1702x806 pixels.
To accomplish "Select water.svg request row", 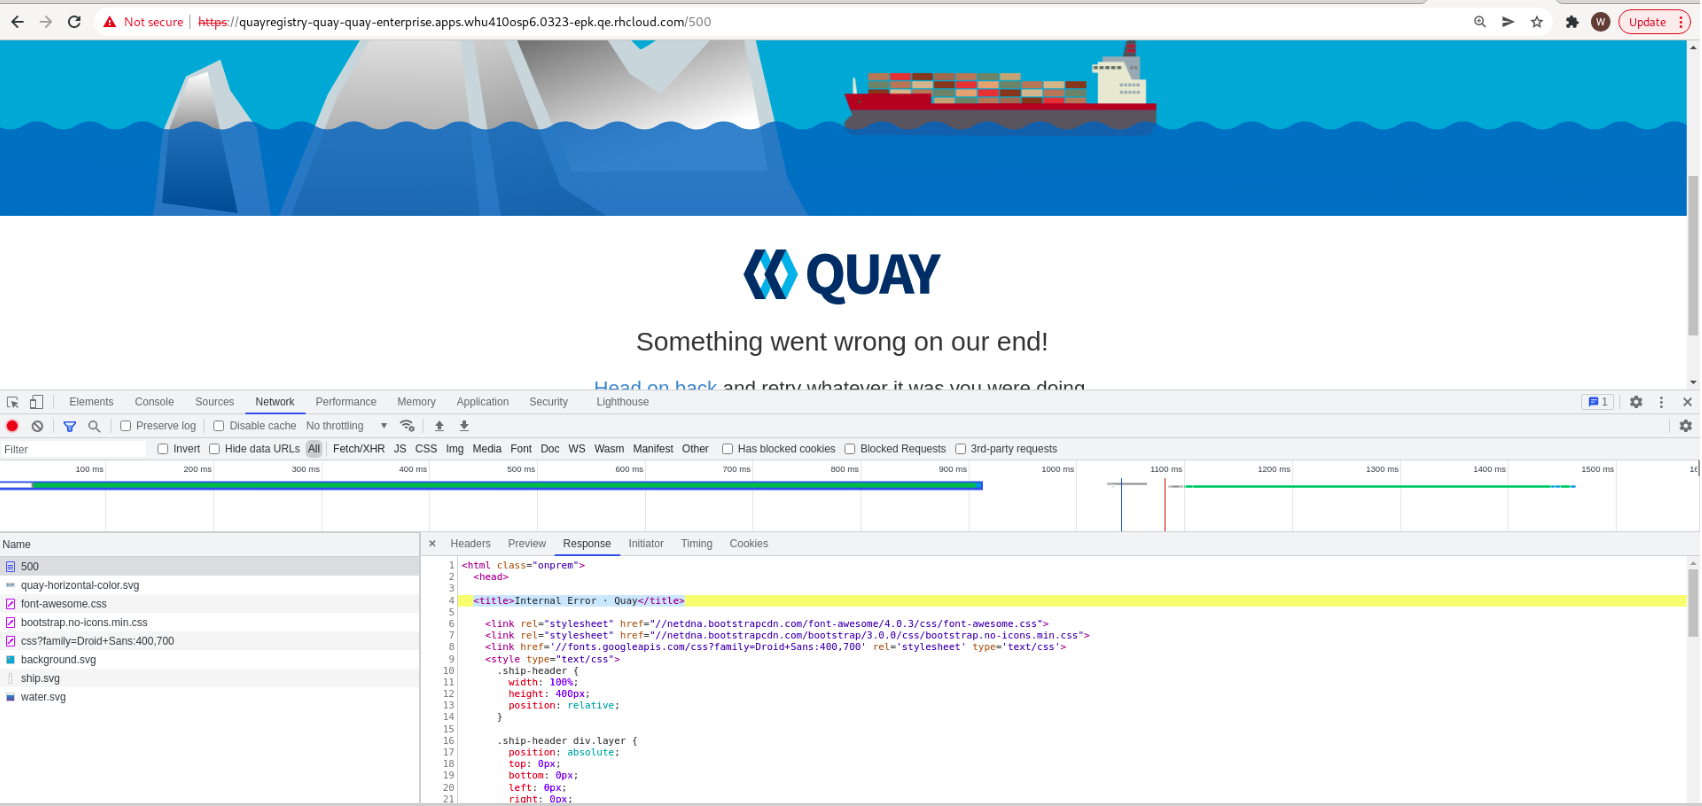I will [x=210, y=697].
